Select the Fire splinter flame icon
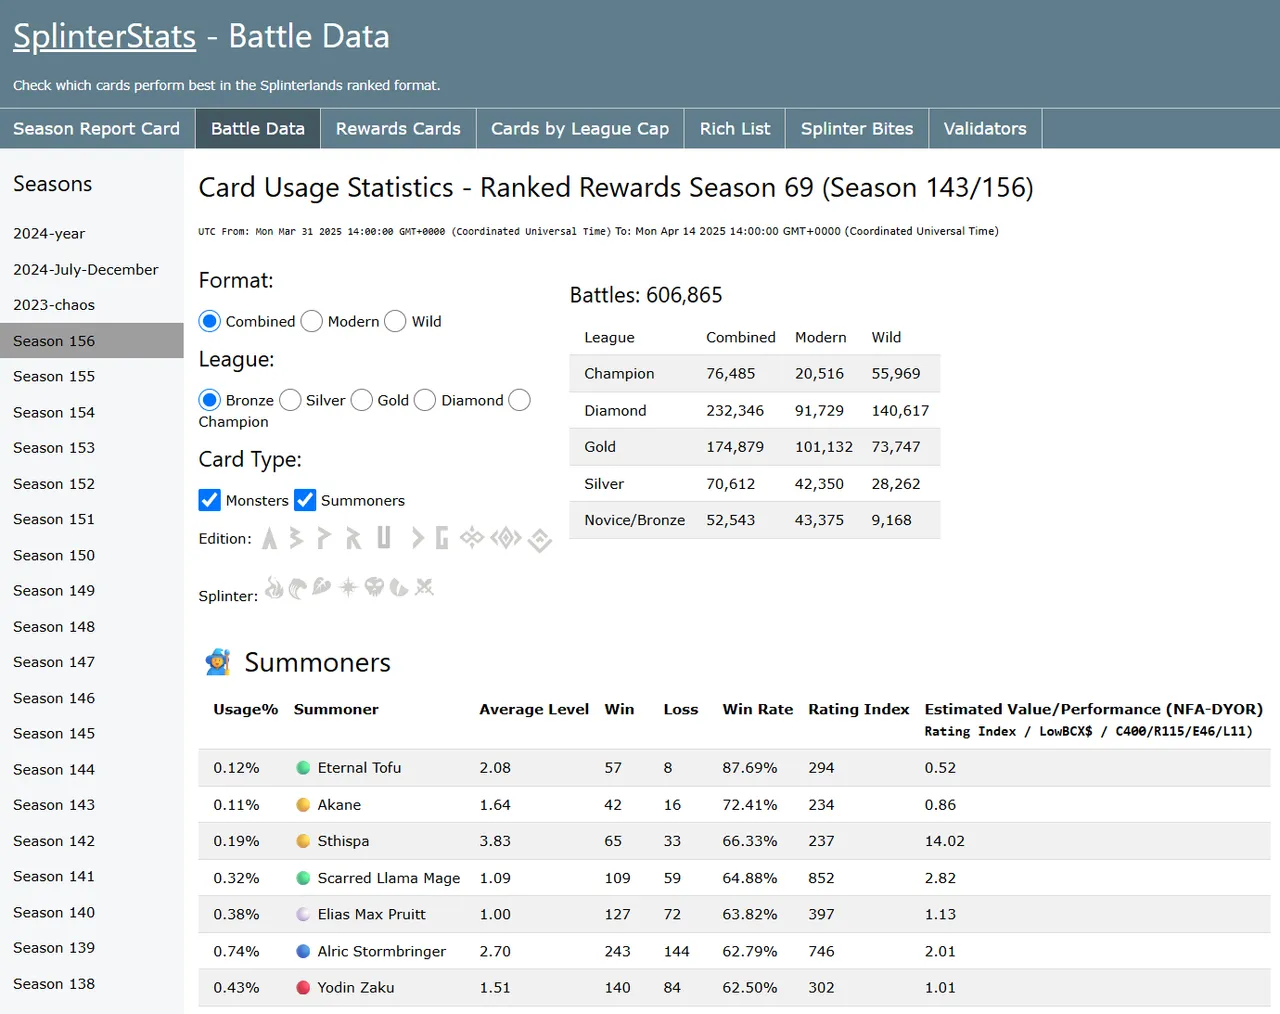This screenshot has width=1280, height=1014. pyautogui.click(x=274, y=587)
